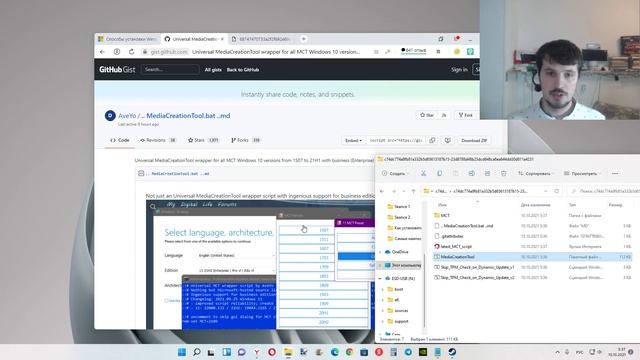Click the Copy icon in Explorer toolbar
Screen dimensions: 640x360
point(439,173)
